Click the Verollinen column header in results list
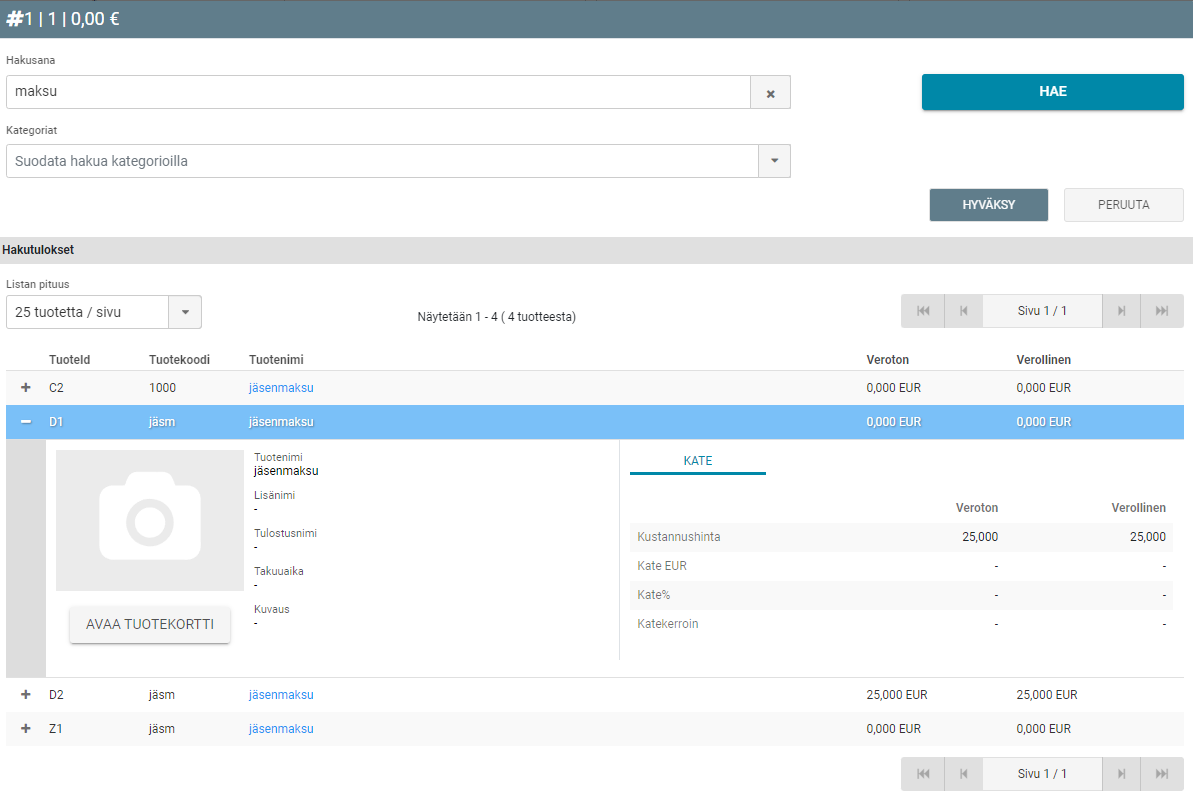Viewport: 1193px width, 797px height. pos(1043,360)
